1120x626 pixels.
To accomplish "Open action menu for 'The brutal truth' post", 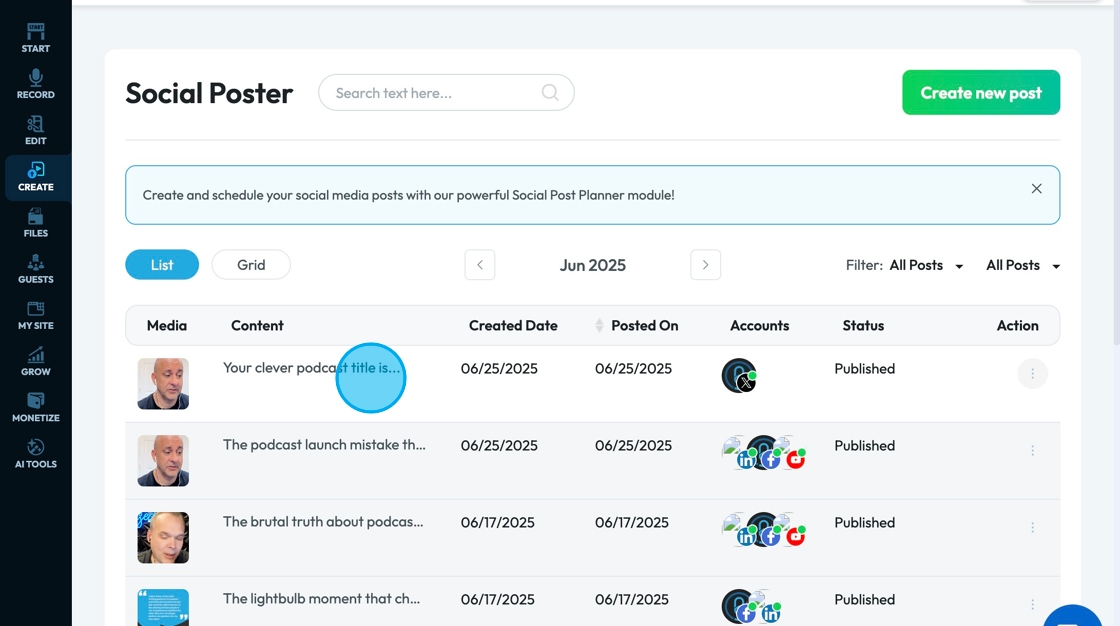I will (1032, 527).
